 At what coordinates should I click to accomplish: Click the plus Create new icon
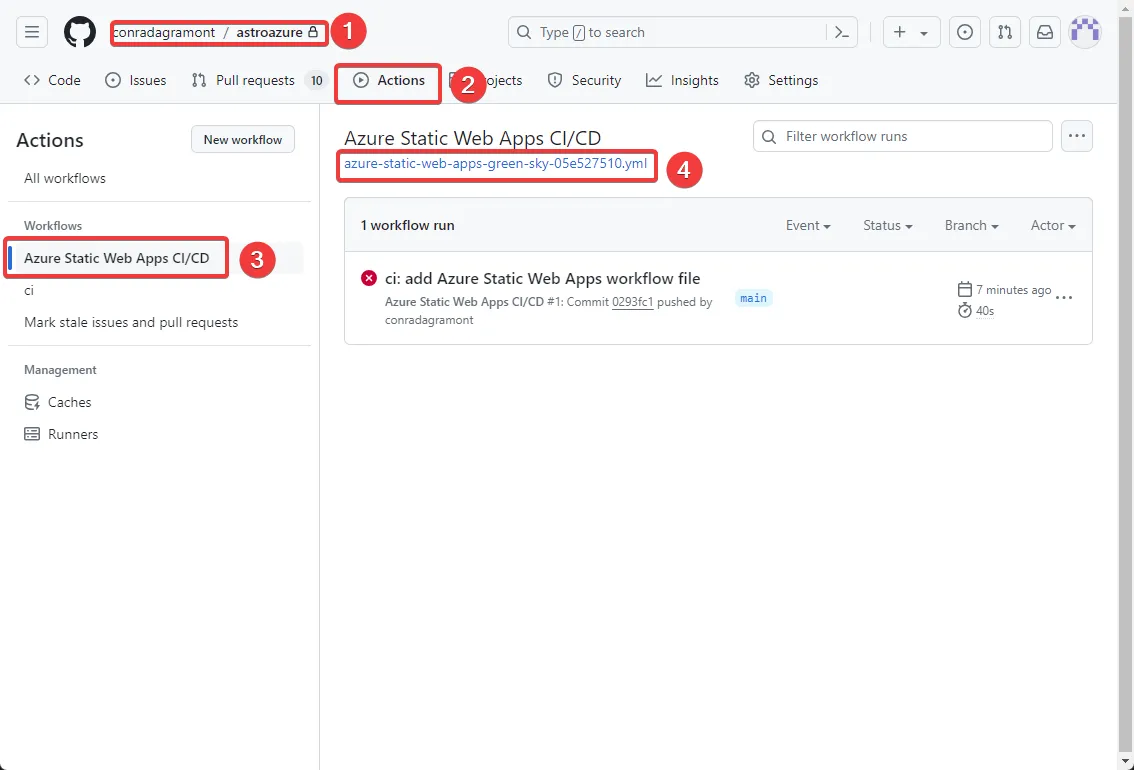point(900,33)
